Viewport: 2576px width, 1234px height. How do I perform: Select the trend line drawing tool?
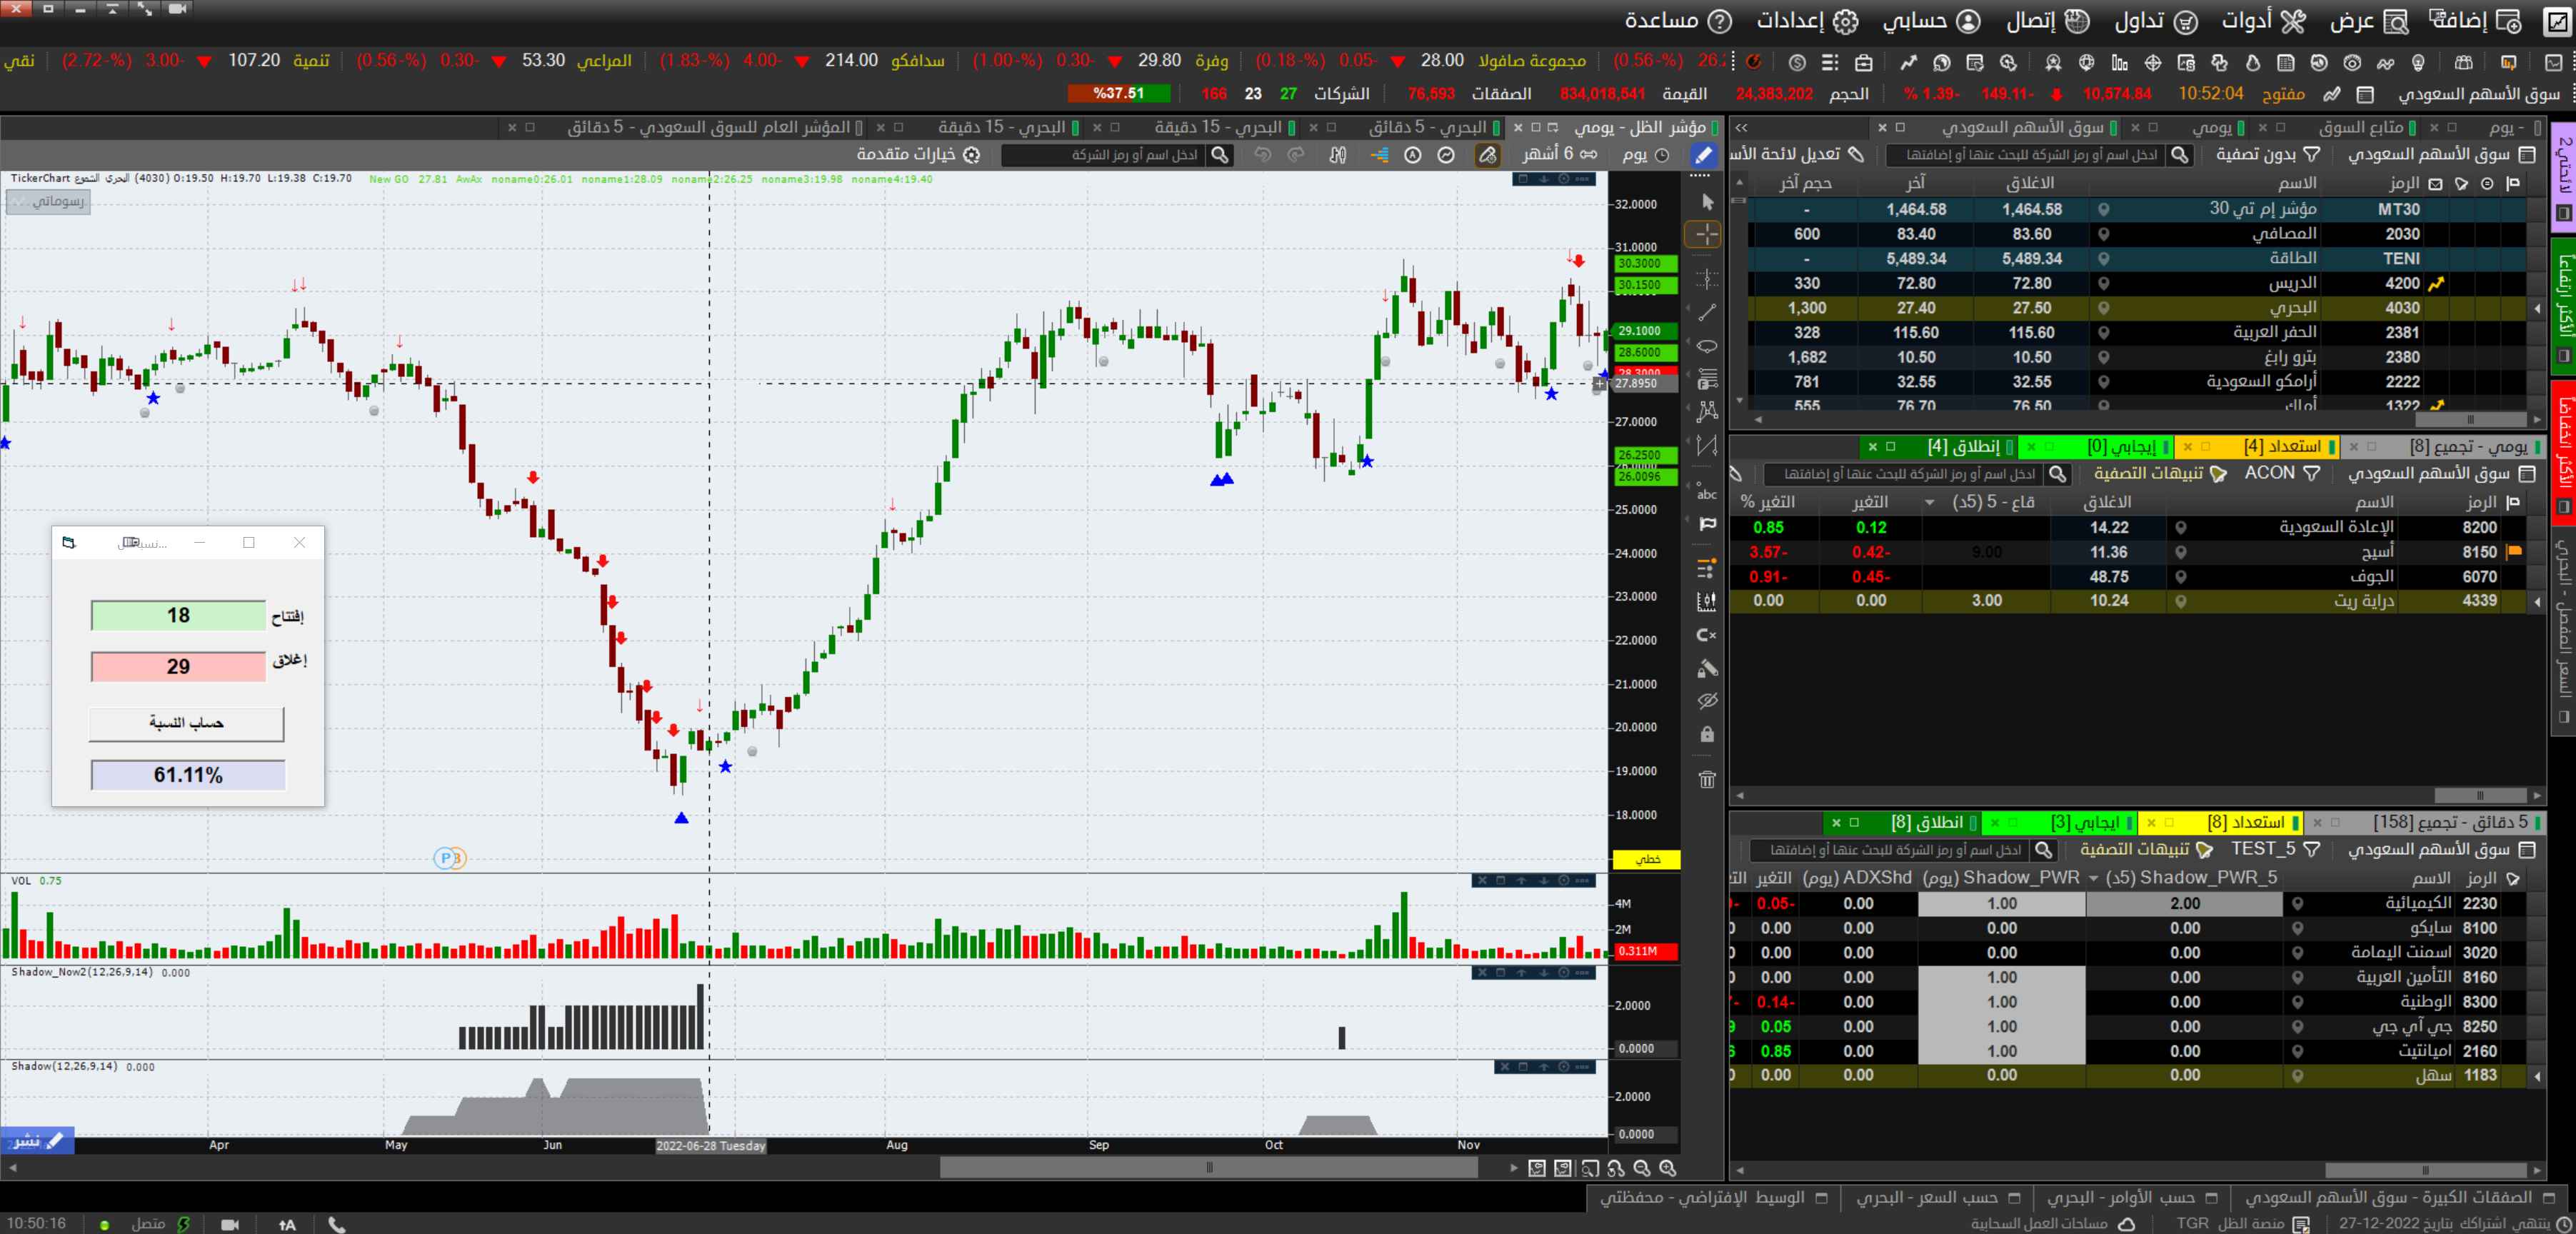click(x=1707, y=313)
